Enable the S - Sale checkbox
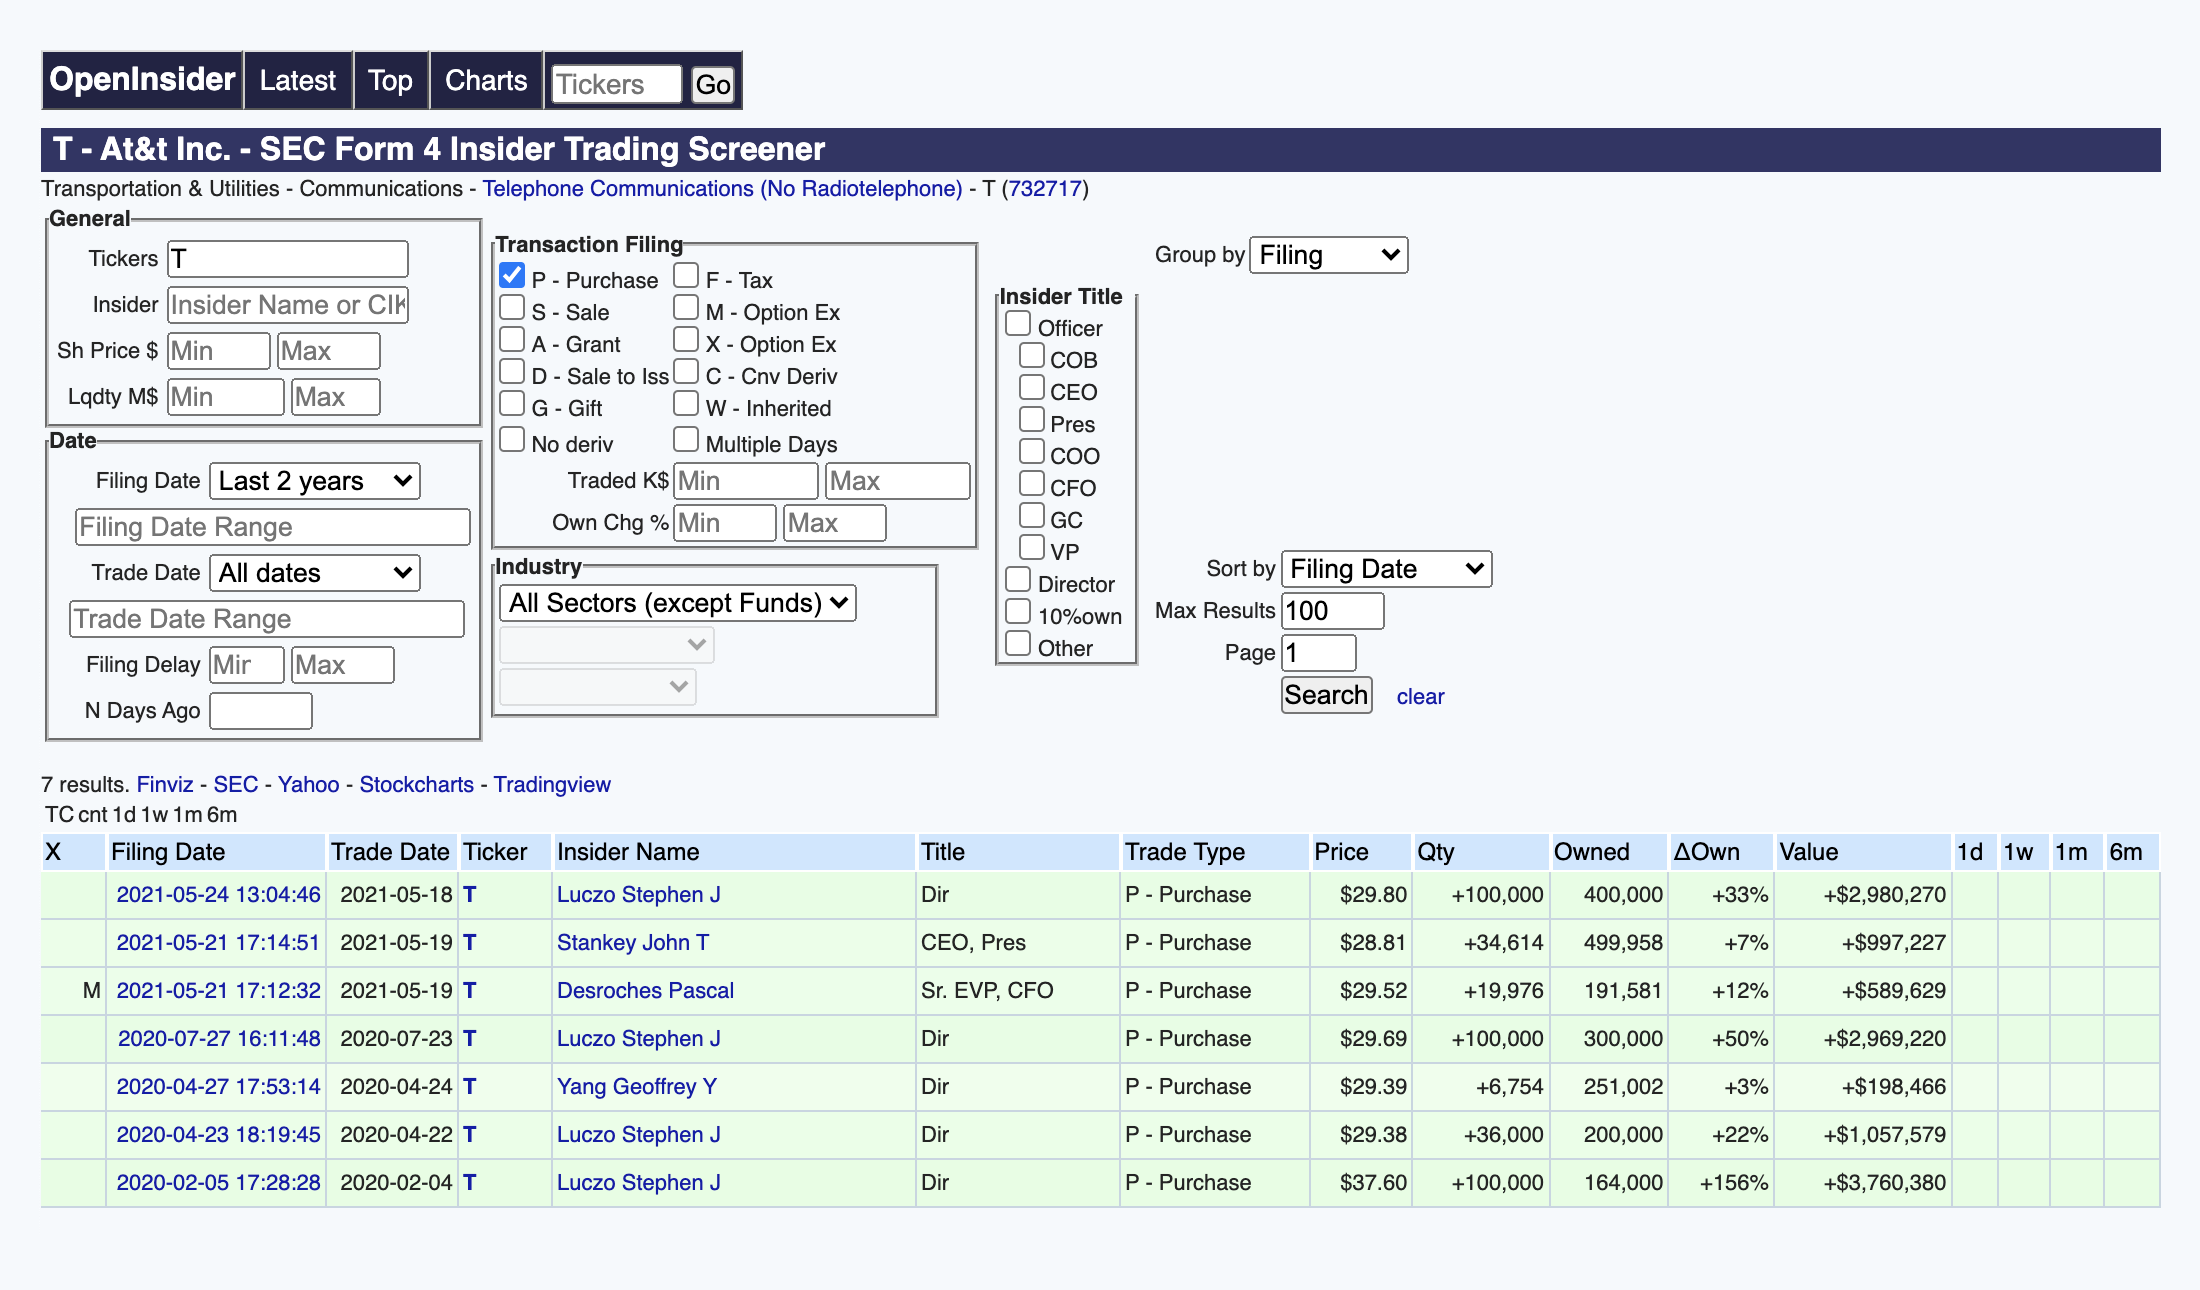 click(512, 308)
